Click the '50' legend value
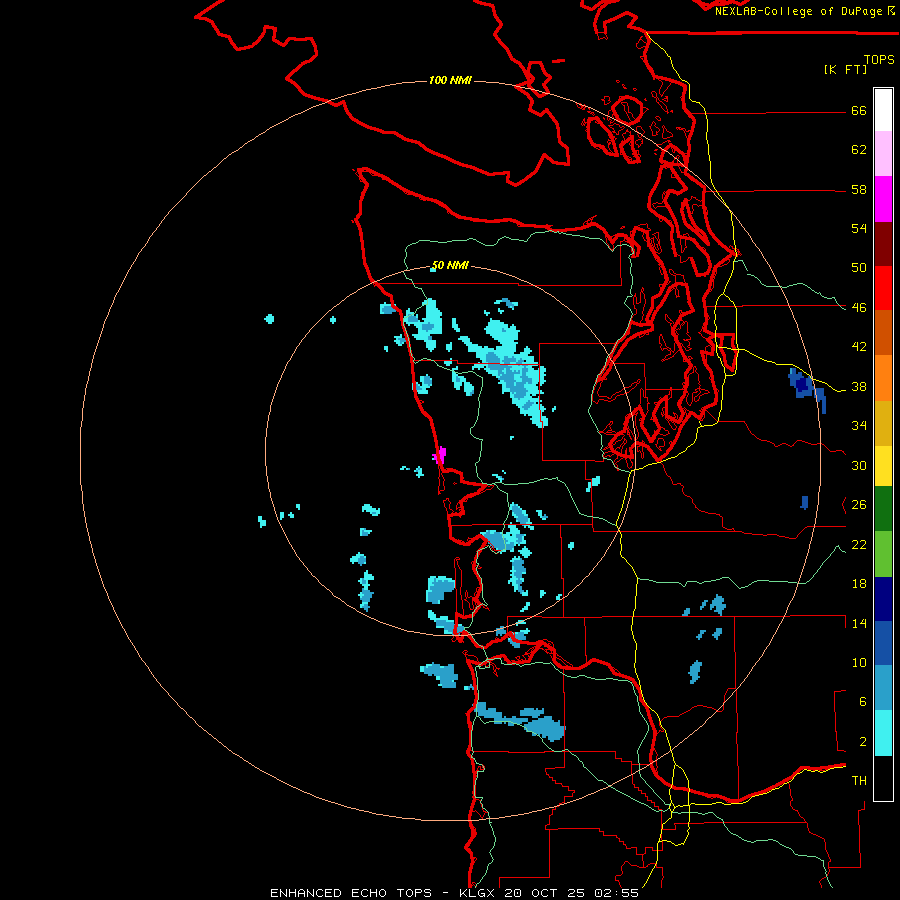Image resolution: width=900 pixels, height=900 pixels. tap(859, 268)
